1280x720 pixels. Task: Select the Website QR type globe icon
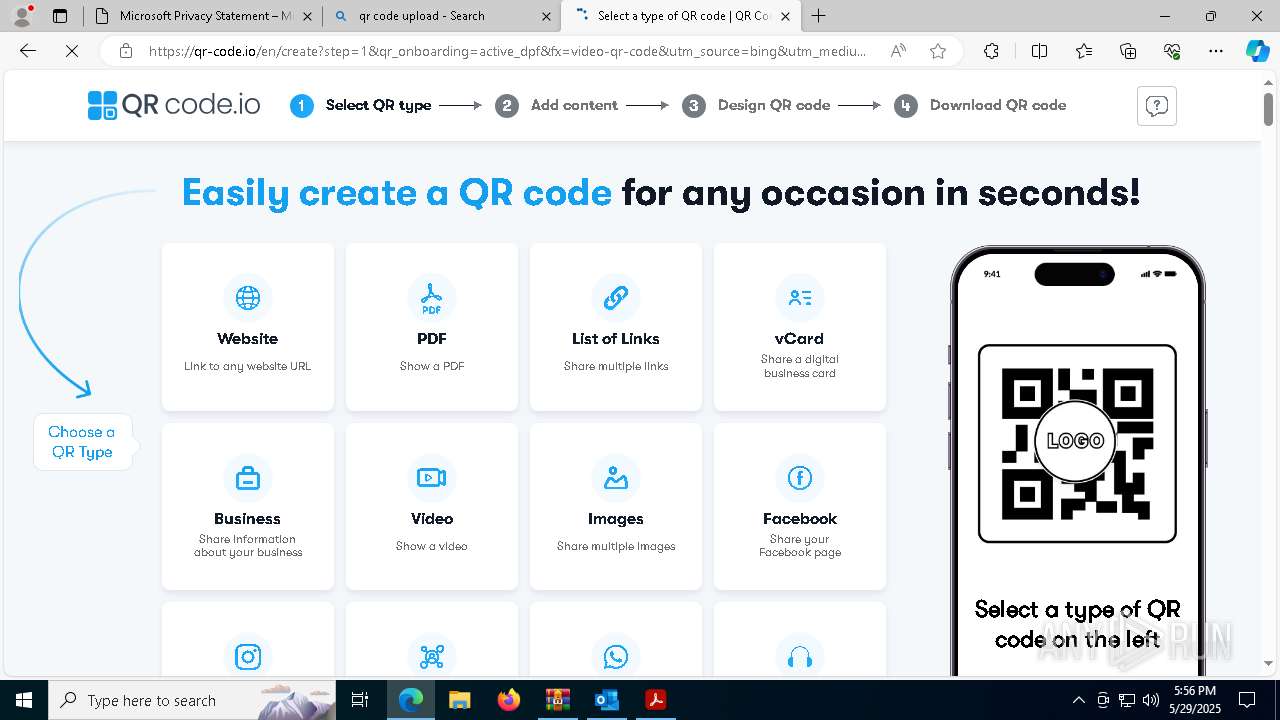tap(248, 298)
